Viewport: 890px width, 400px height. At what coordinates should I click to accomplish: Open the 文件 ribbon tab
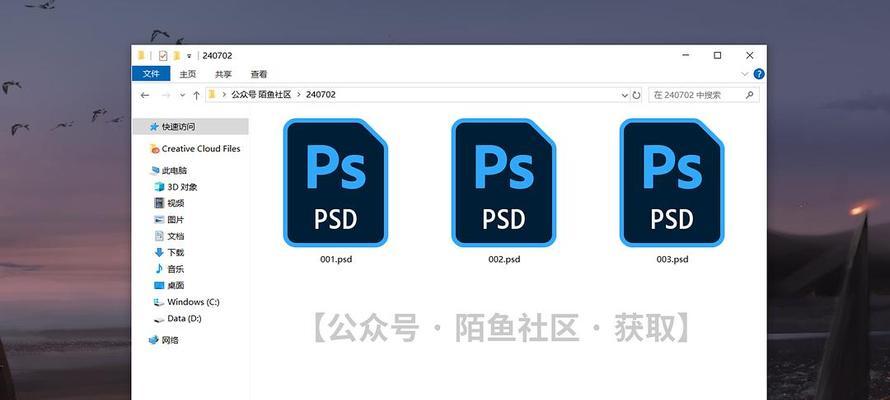pyautogui.click(x=151, y=74)
